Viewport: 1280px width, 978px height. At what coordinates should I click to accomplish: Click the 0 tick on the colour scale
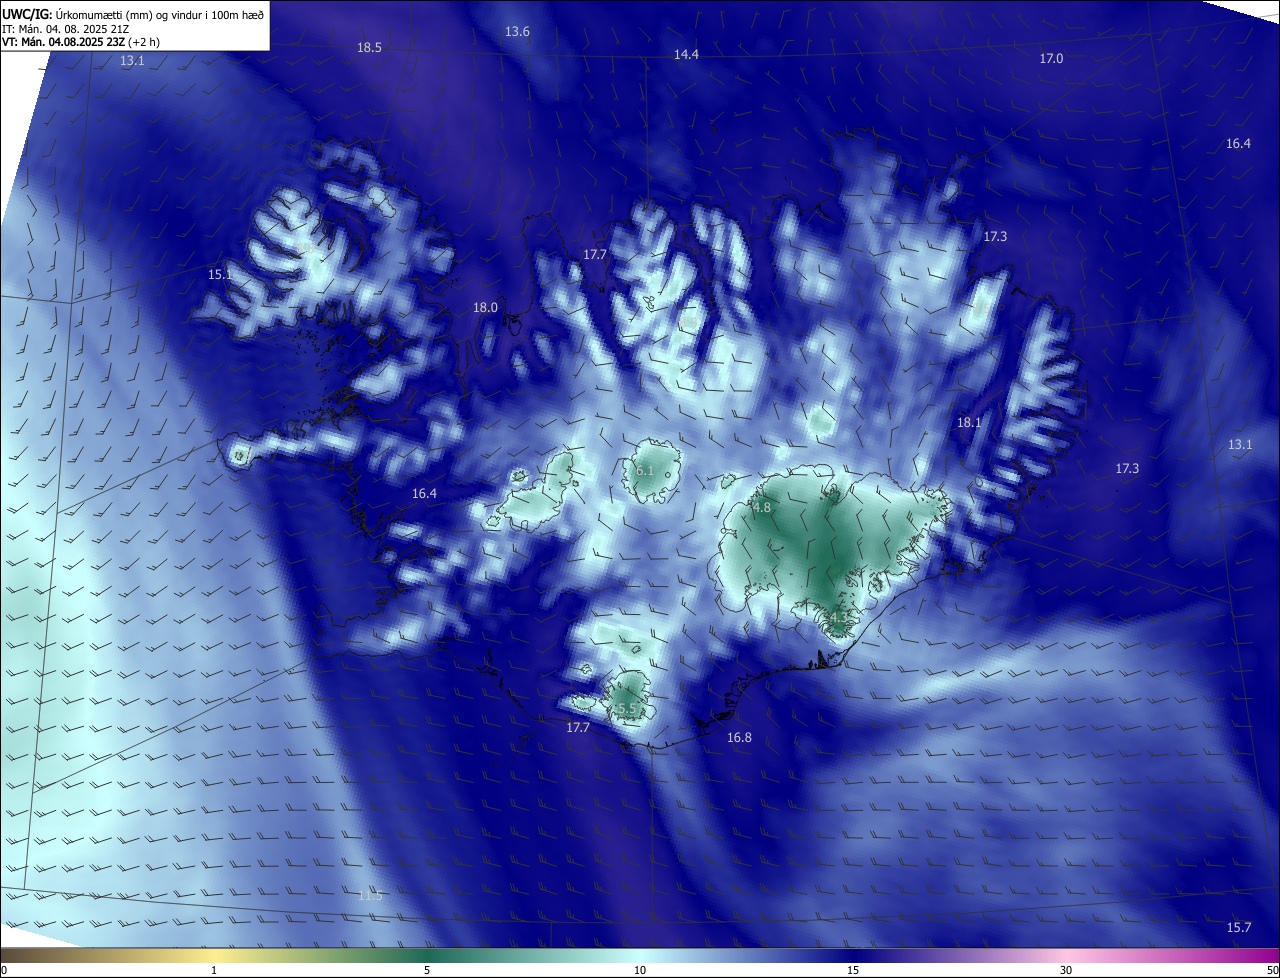point(4,970)
